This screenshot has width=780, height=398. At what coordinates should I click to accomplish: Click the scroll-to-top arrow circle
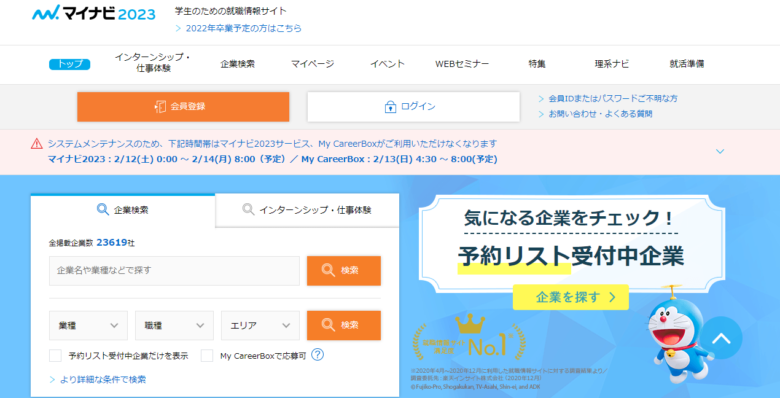(x=721, y=338)
